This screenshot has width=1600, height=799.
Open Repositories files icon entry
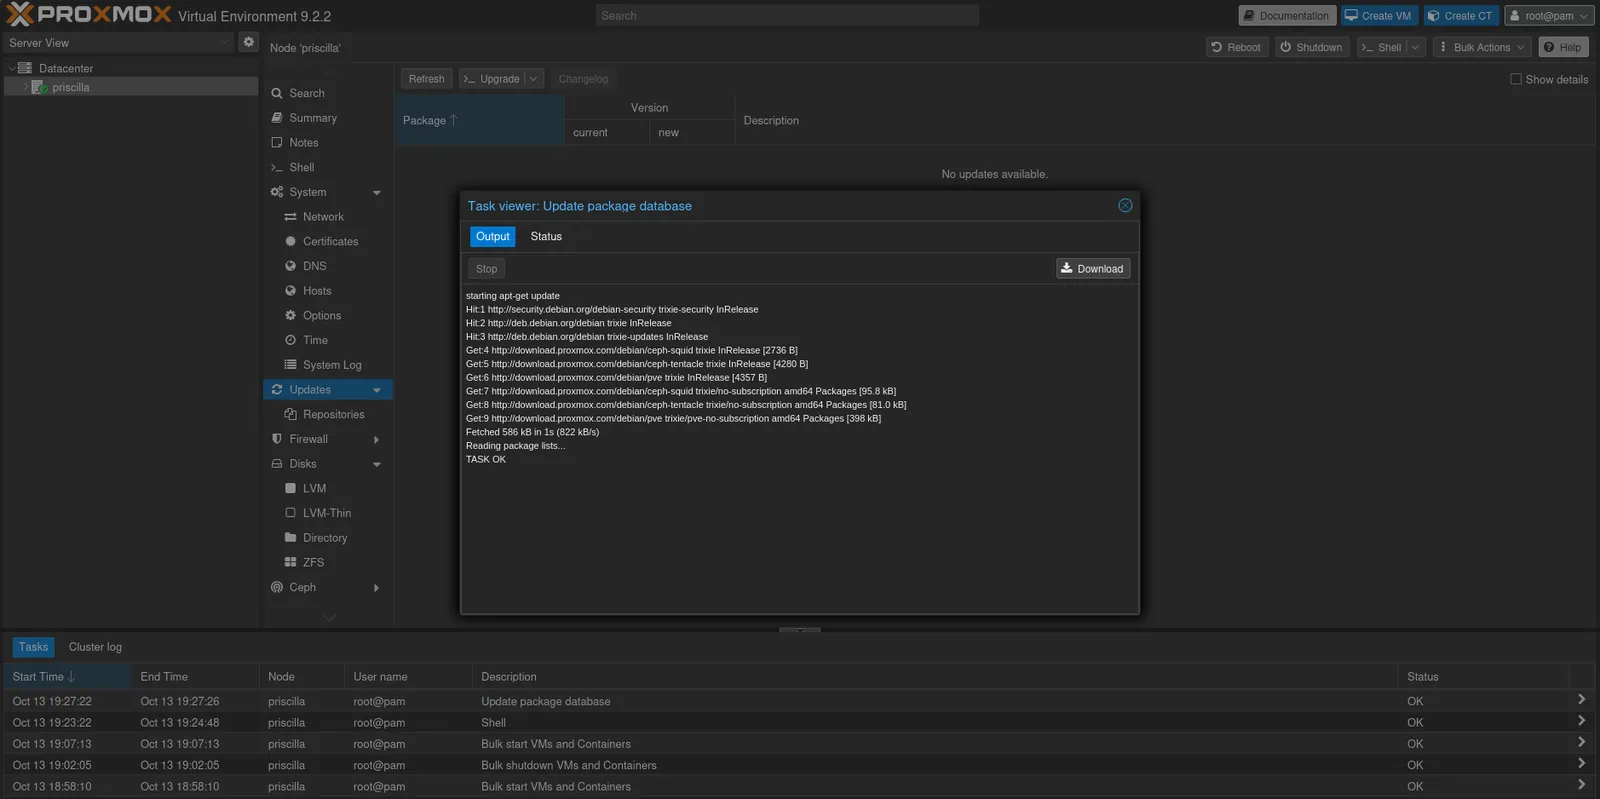point(291,414)
